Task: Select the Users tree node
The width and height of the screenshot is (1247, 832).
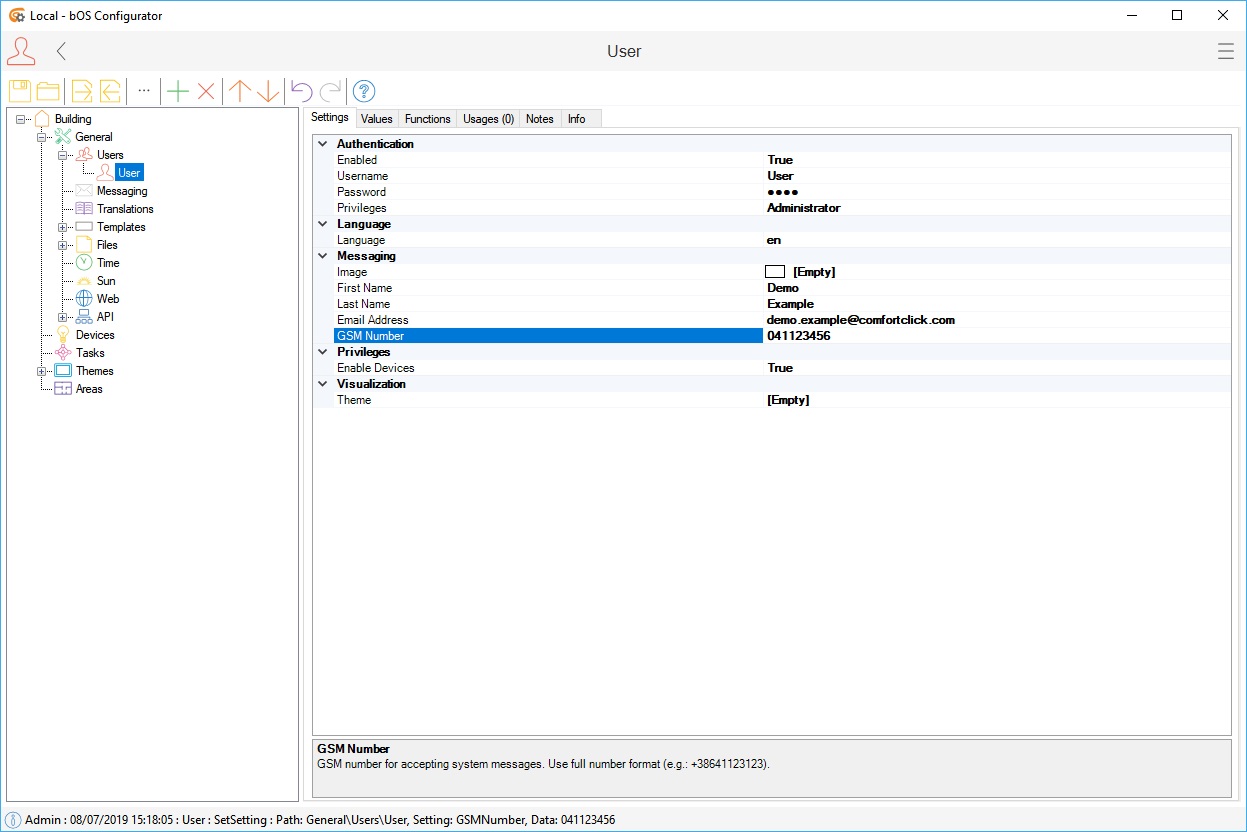Action: coord(110,155)
